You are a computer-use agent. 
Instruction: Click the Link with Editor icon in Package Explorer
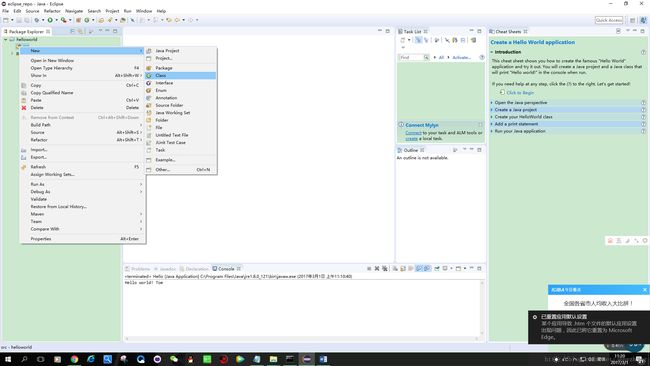point(80,31)
